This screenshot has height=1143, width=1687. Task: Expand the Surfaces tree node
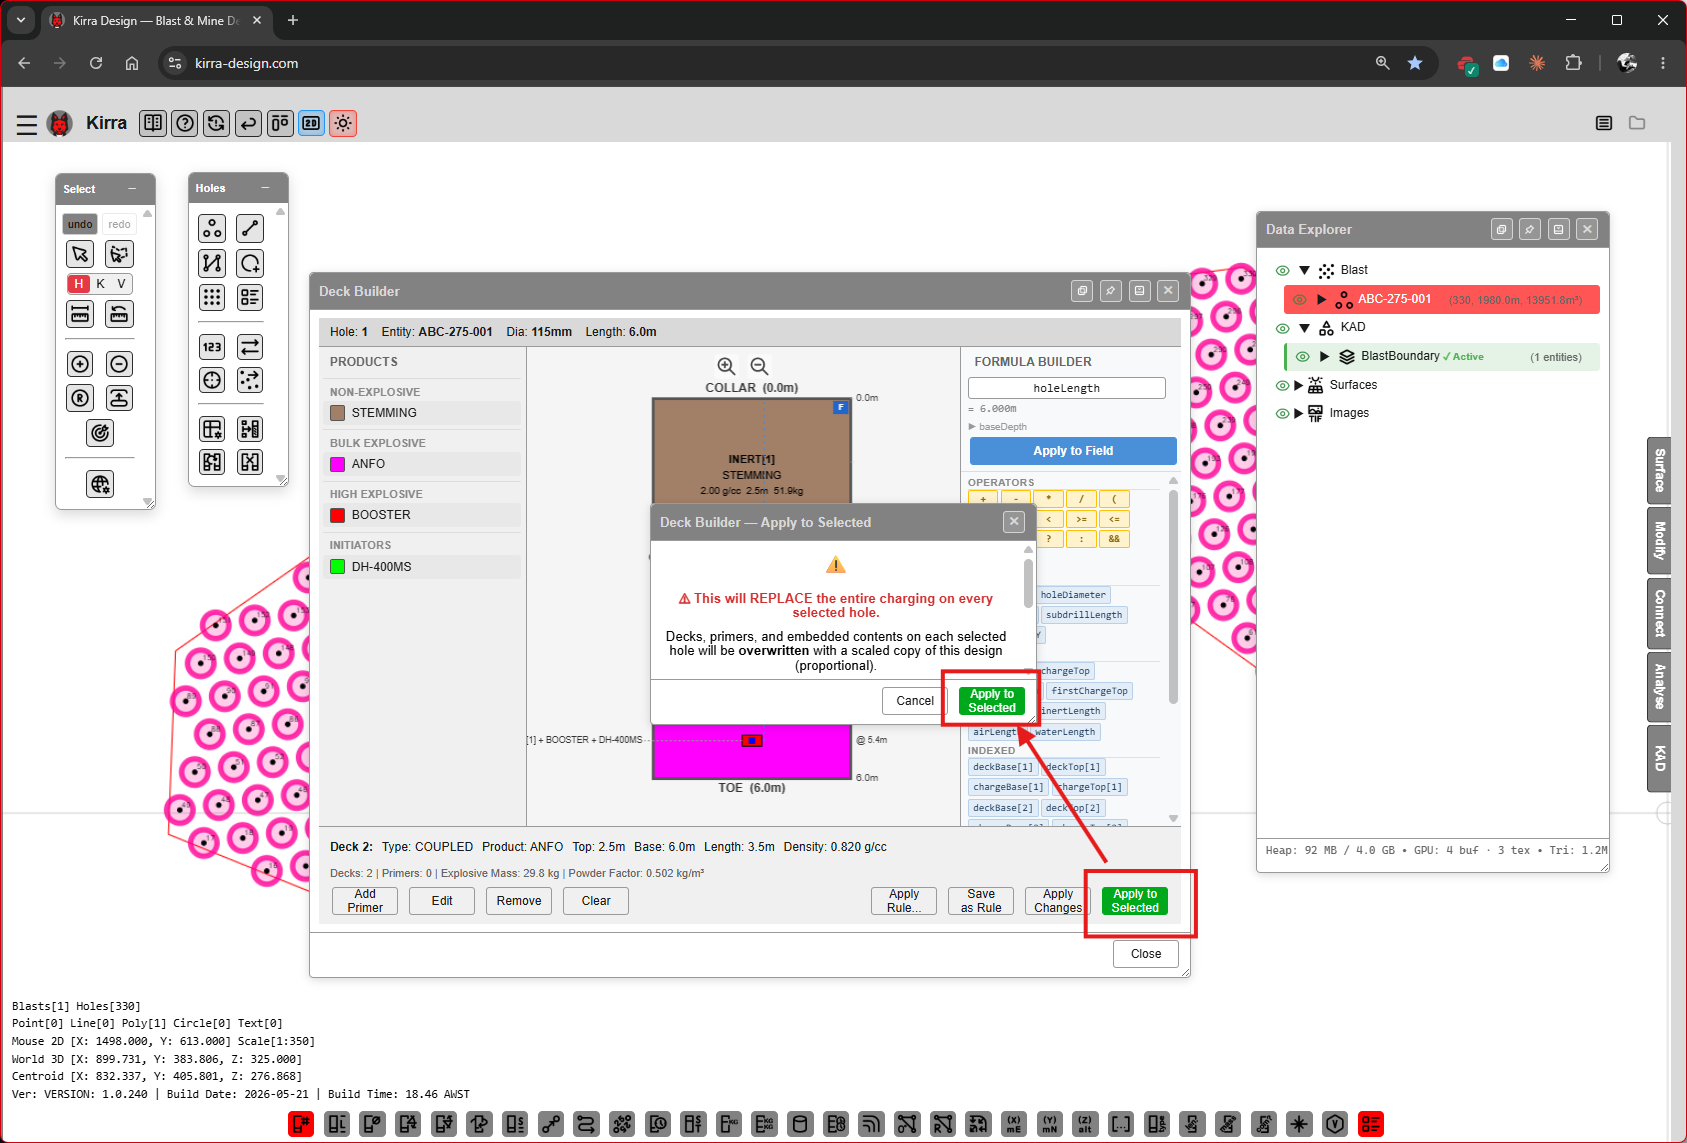pyautogui.click(x=1299, y=385)
